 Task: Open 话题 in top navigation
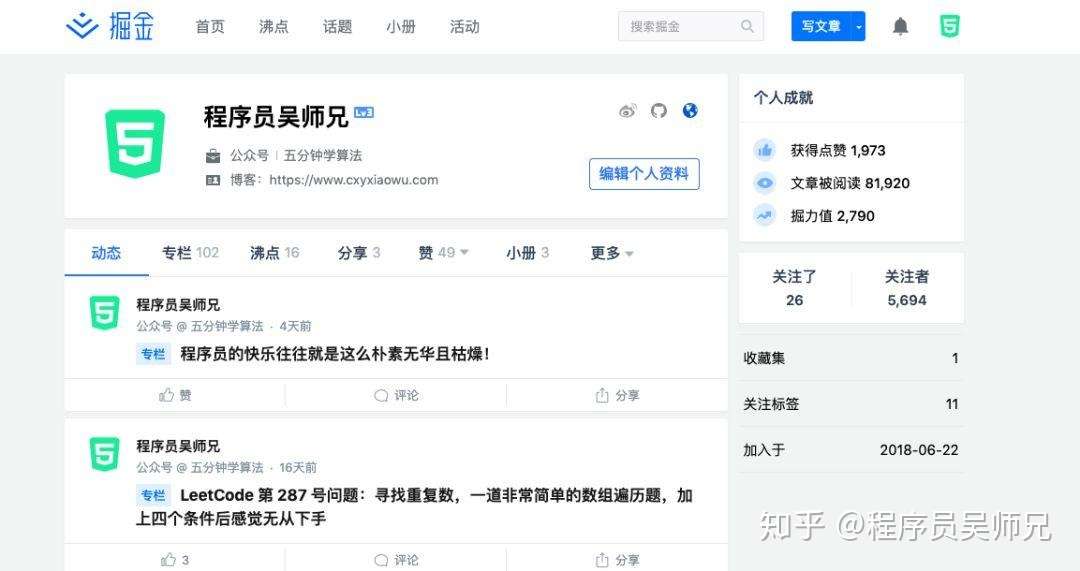338,27
